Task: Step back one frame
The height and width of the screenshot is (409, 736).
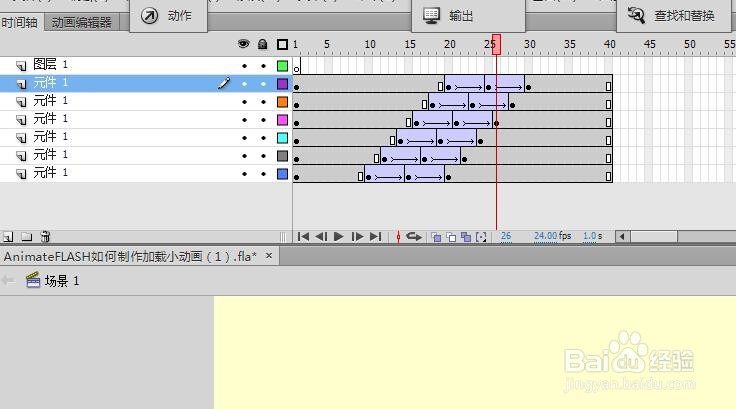Action: (321, 237)
